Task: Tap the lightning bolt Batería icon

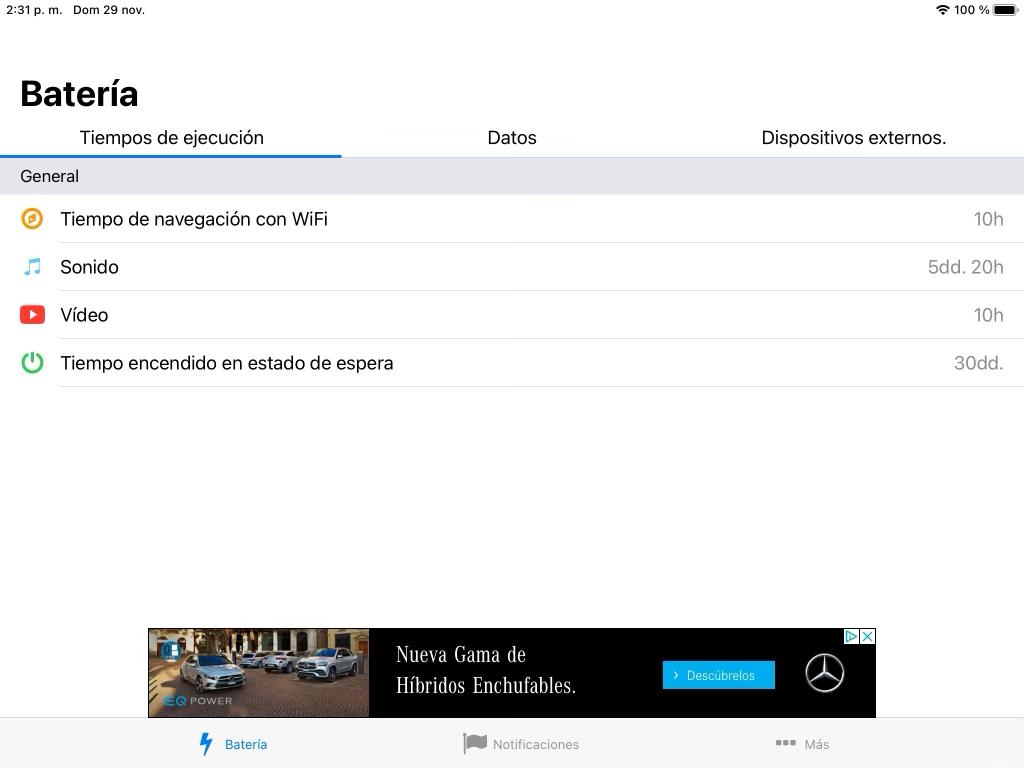Action: pos(206,744)
